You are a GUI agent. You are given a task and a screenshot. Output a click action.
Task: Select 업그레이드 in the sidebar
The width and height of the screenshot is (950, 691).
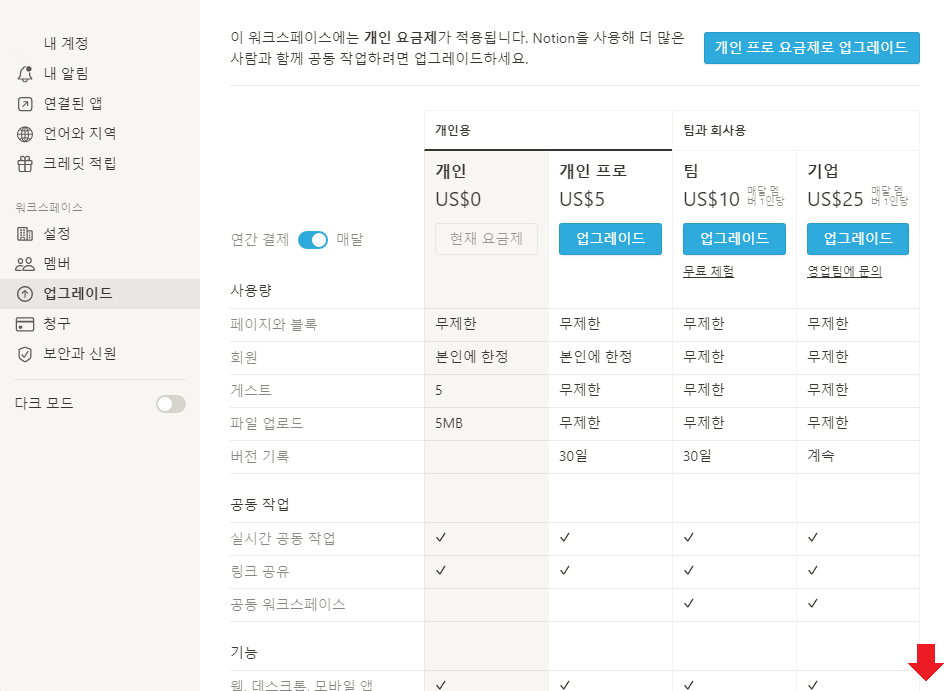[x=100, y=294]
